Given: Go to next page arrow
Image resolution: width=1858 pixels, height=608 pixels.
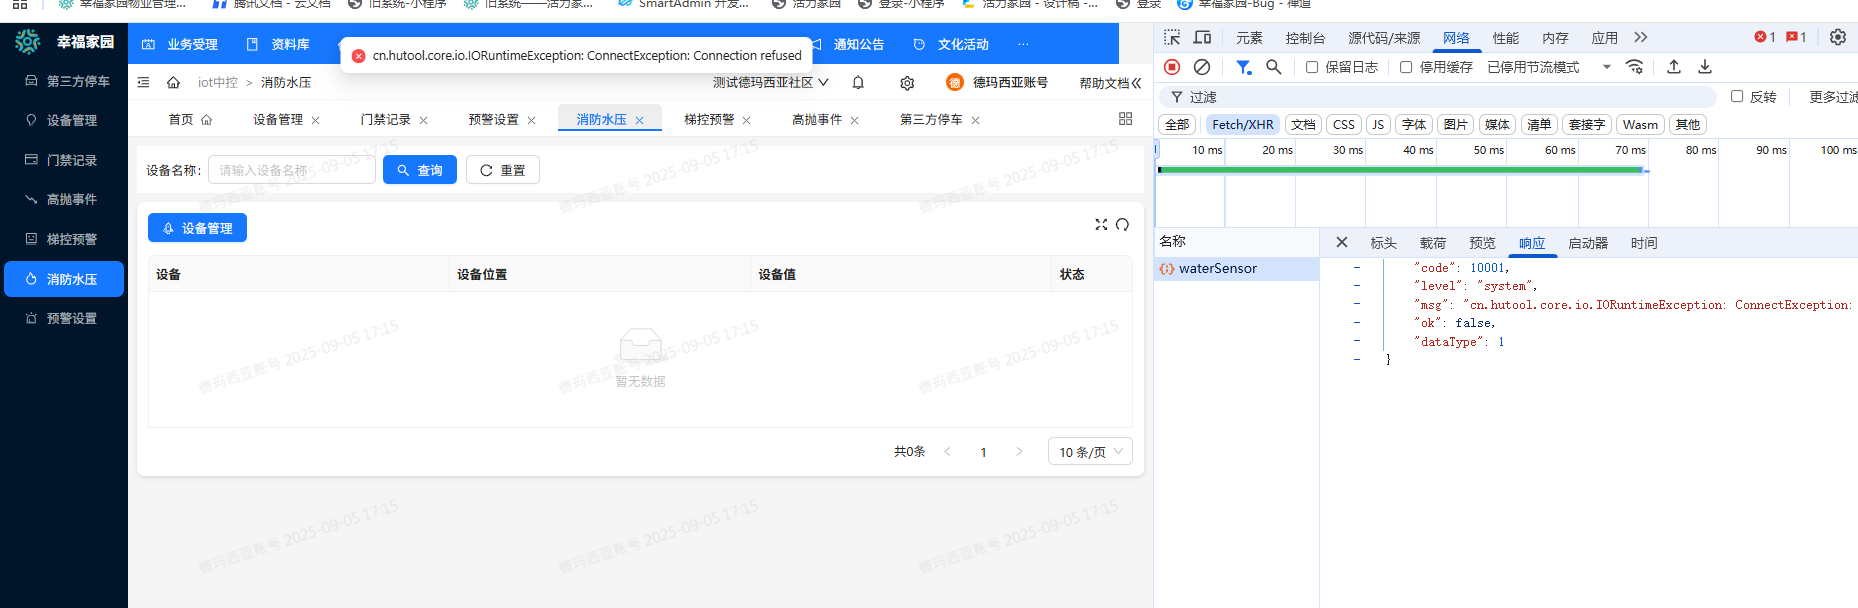Looking at the screenshot, I should click(x=1019, y=452).
